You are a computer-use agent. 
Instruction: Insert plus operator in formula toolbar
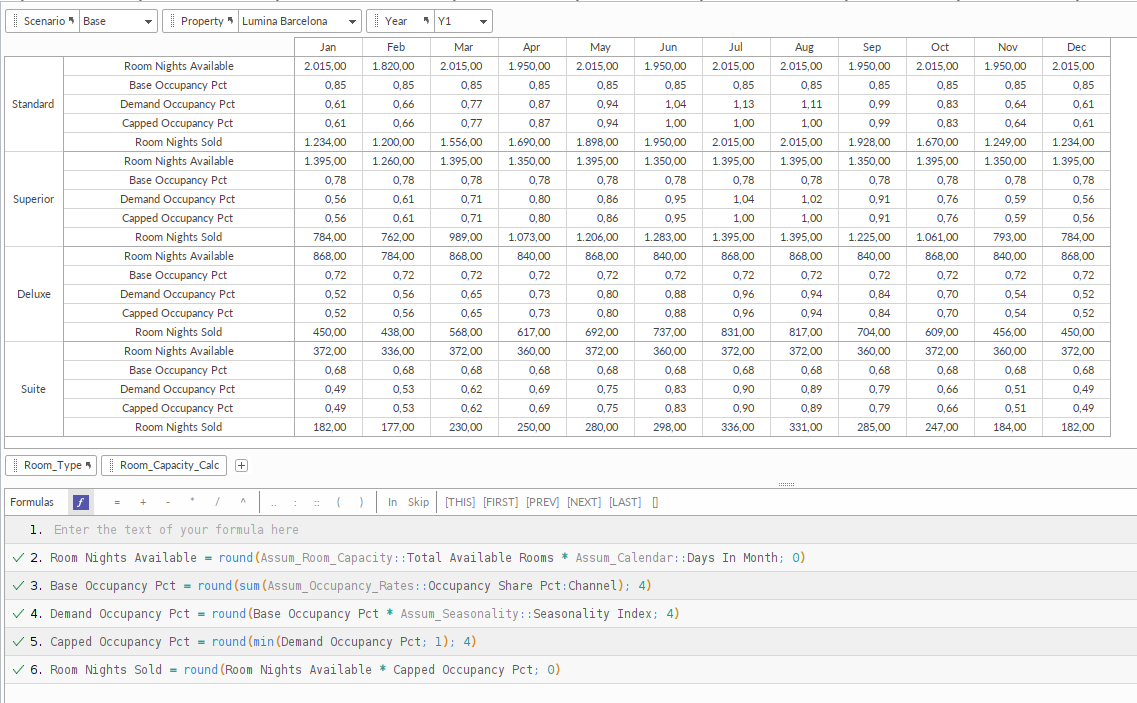point(143,502)
